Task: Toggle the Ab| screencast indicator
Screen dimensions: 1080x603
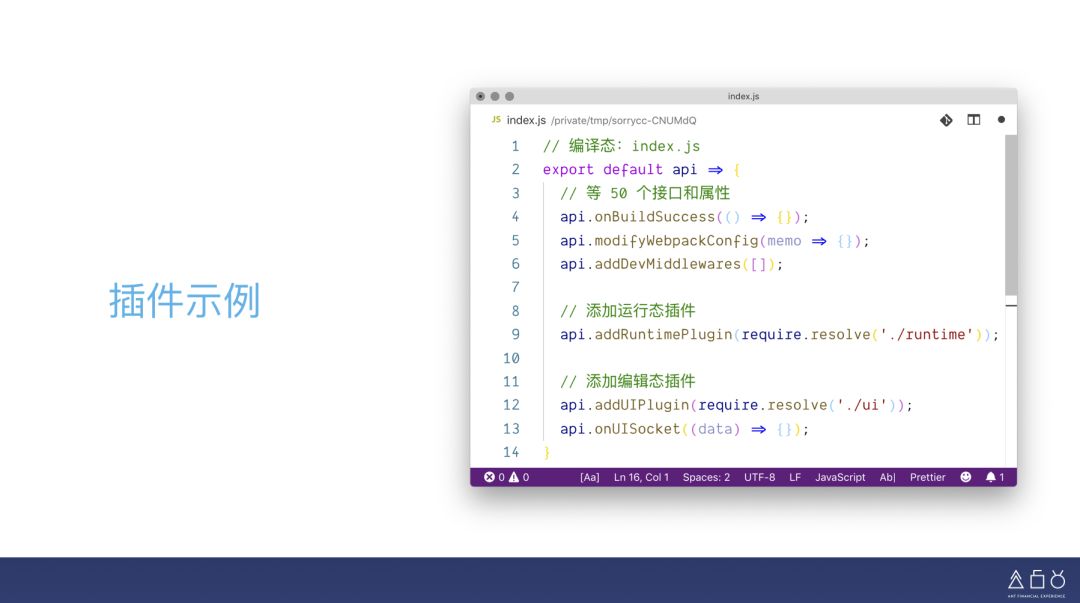Action: pyautogui.click(x=887, y=477)
